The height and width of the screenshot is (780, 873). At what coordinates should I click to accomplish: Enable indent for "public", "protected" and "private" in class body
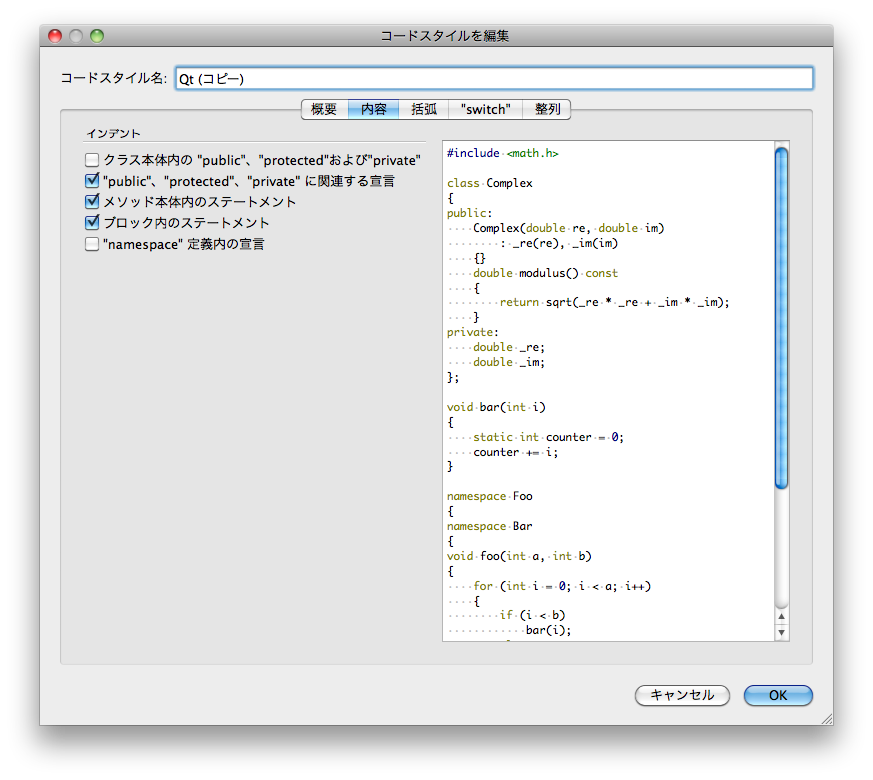coord(92,160)
